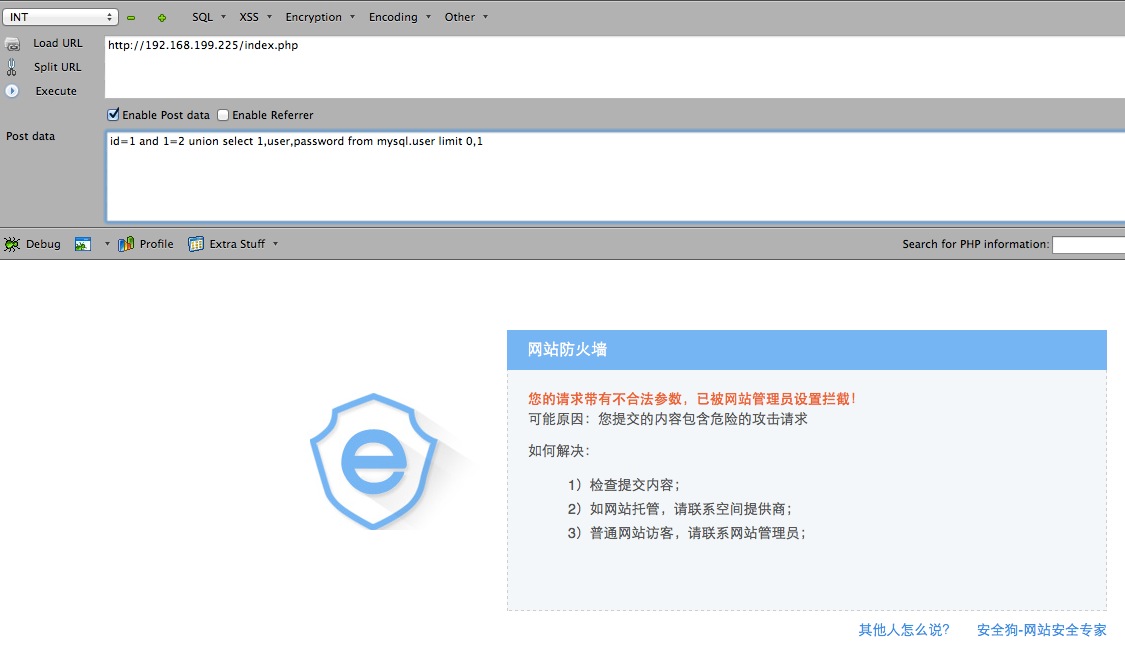Image resolution: width=1125 pixels, height=650 pixels.
Task: Open the Other dropdown menu
Action: coord(466,17)
